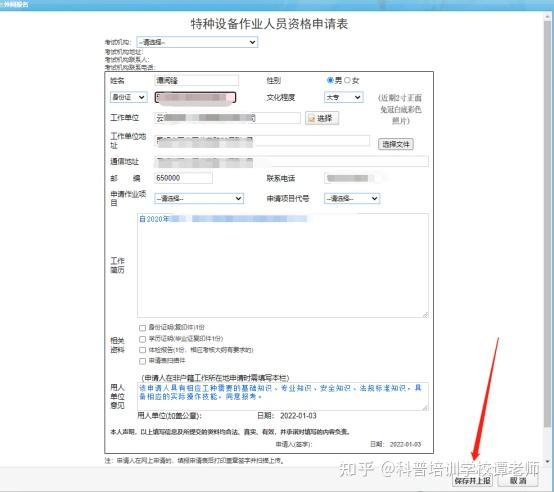Viewport: 554px width, 492px height.
Task: Click the 用人单位(加盖公章) label
Action: point(169,416)
